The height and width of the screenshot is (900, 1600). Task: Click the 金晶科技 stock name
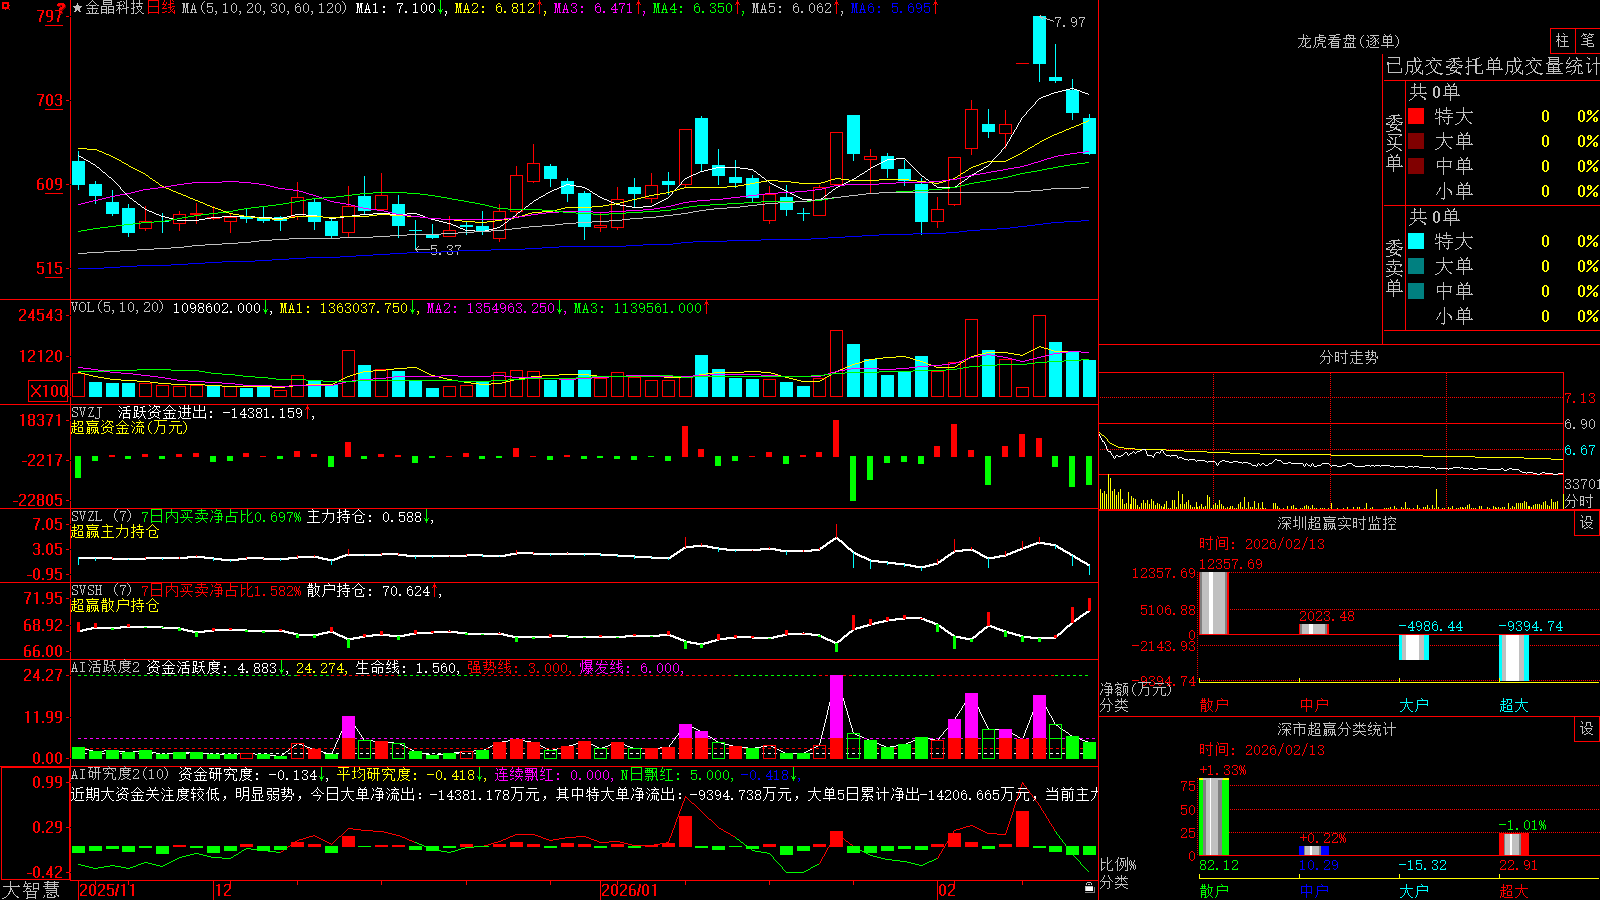pos(115,8)
